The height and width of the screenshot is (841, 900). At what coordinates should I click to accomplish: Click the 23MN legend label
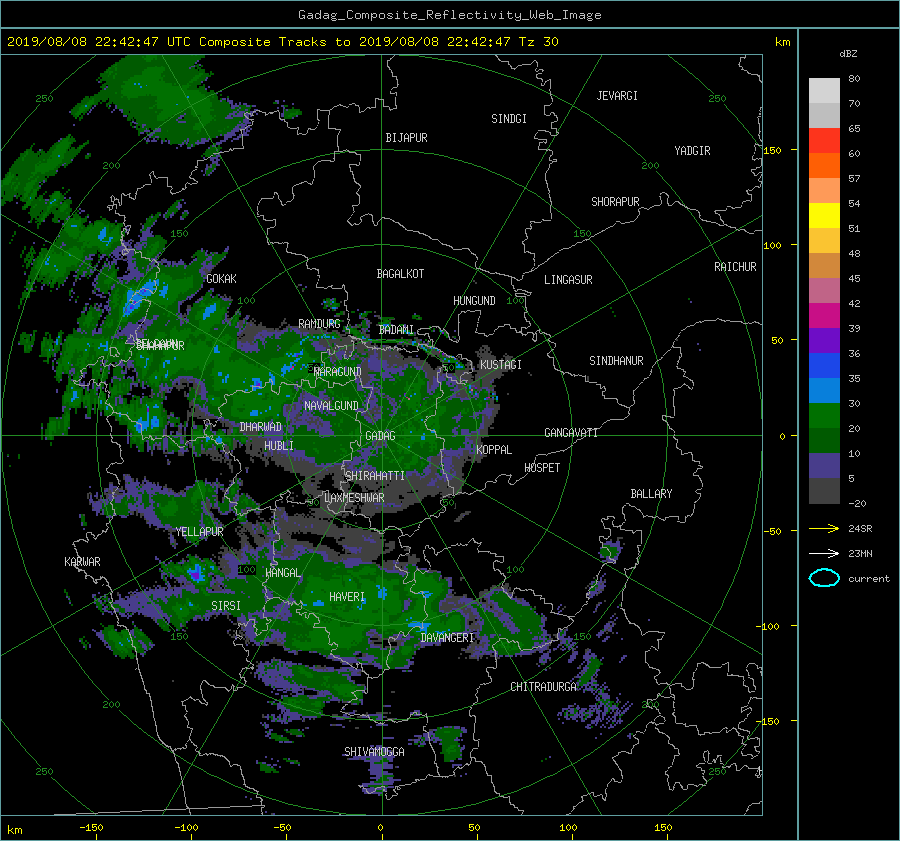click(860, 553)
